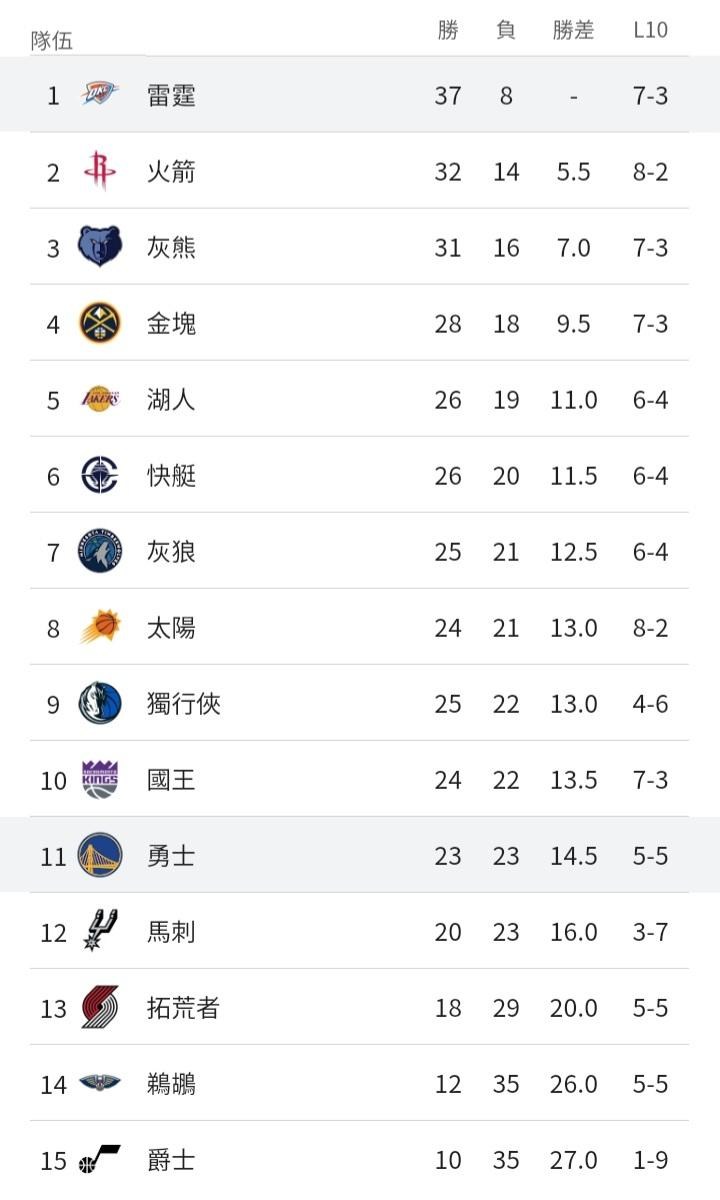The image size is (720, 1200).
Task: Click the Pelicans logo
Action: (x=100, y=1083)
